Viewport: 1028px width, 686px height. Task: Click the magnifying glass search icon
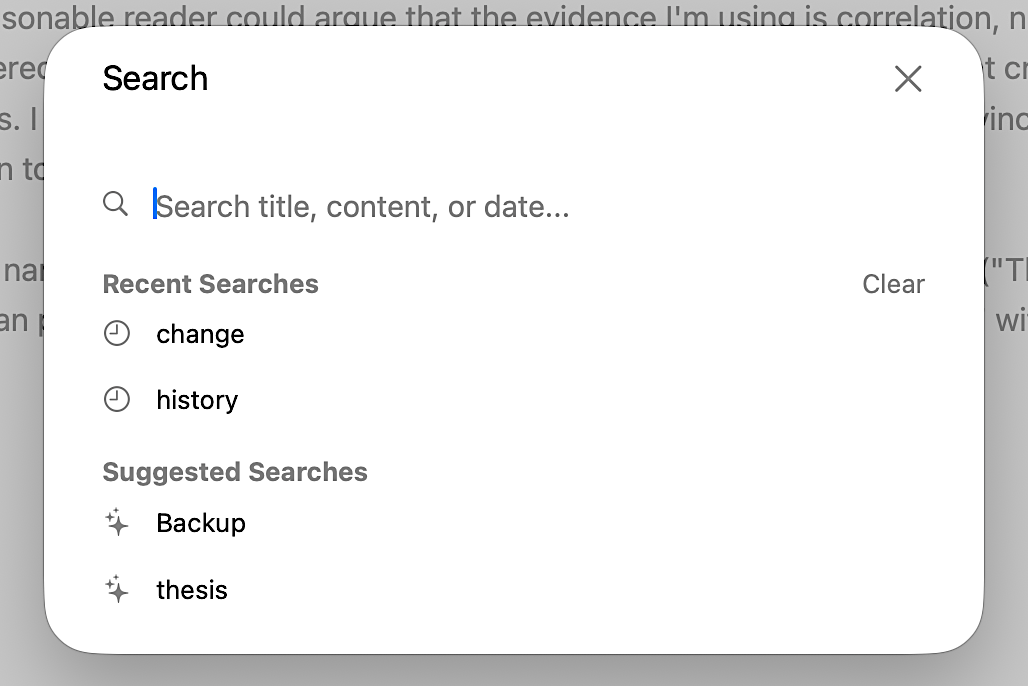pos(115,203)
